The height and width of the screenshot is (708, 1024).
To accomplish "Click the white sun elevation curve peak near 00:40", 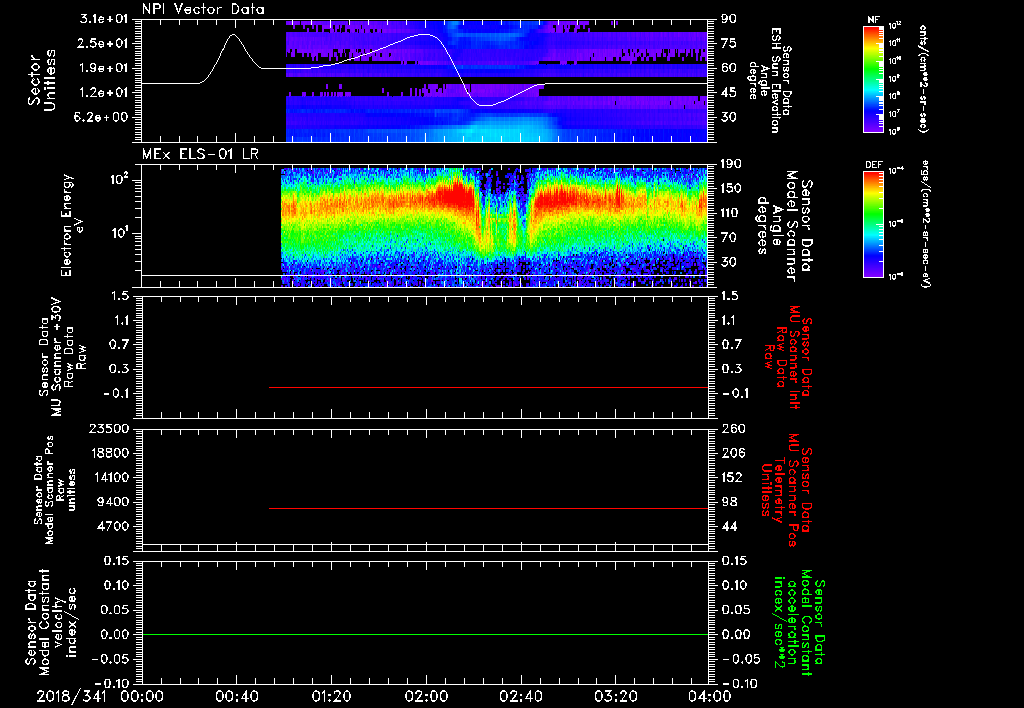I will [x=234, y=35].
